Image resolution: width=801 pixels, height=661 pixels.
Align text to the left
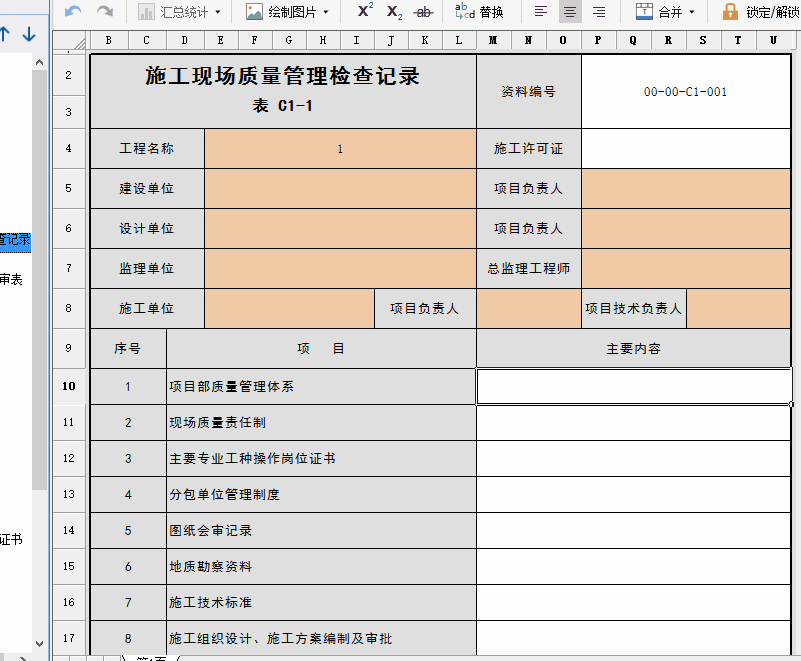pos(541,12)
